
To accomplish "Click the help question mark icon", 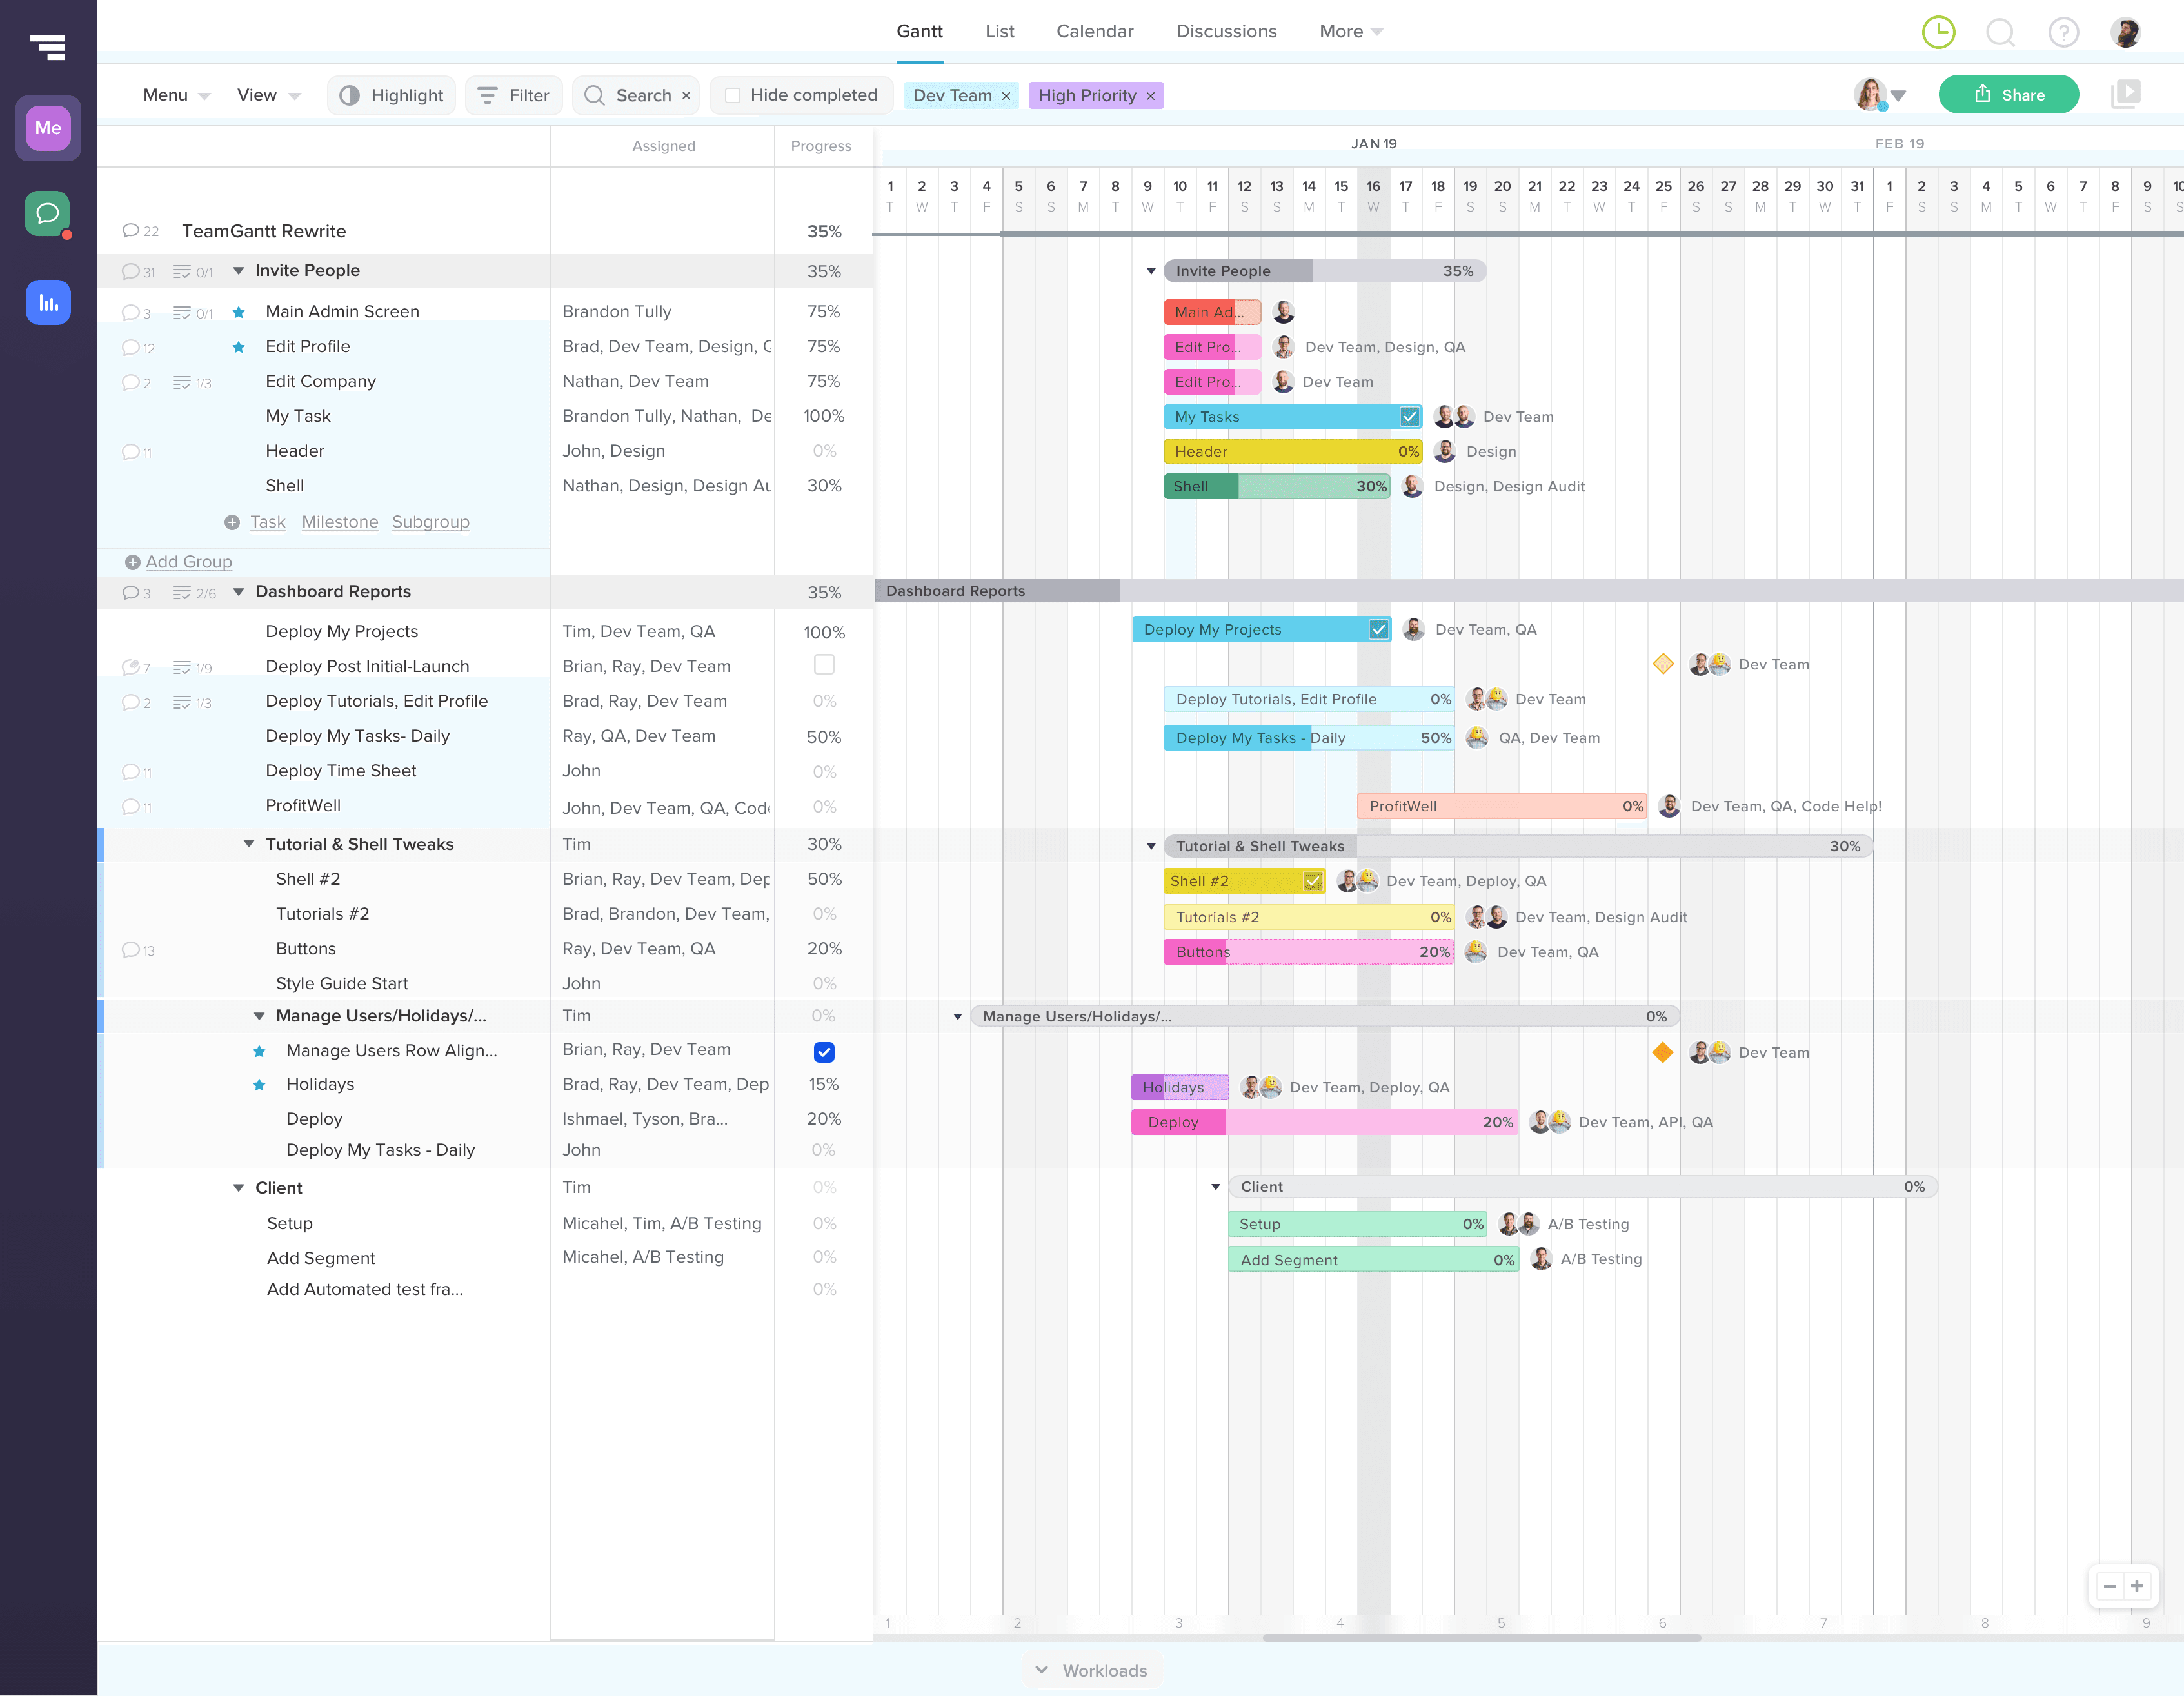I will click(2063, 32).
